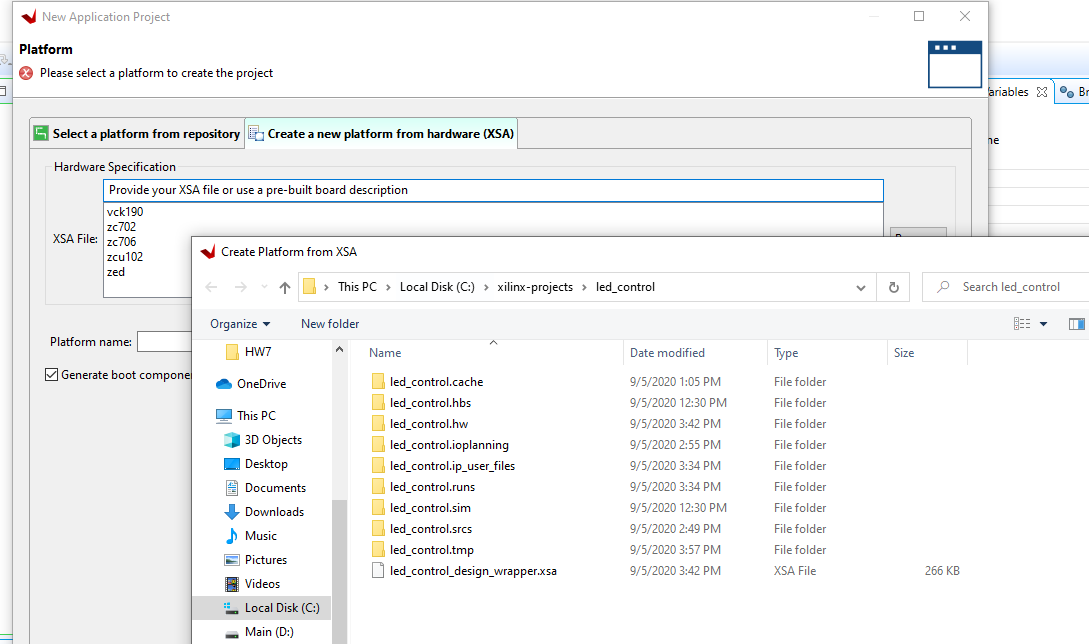
Task: Click the back navigation arrow in file dialog
Action: 212,287
